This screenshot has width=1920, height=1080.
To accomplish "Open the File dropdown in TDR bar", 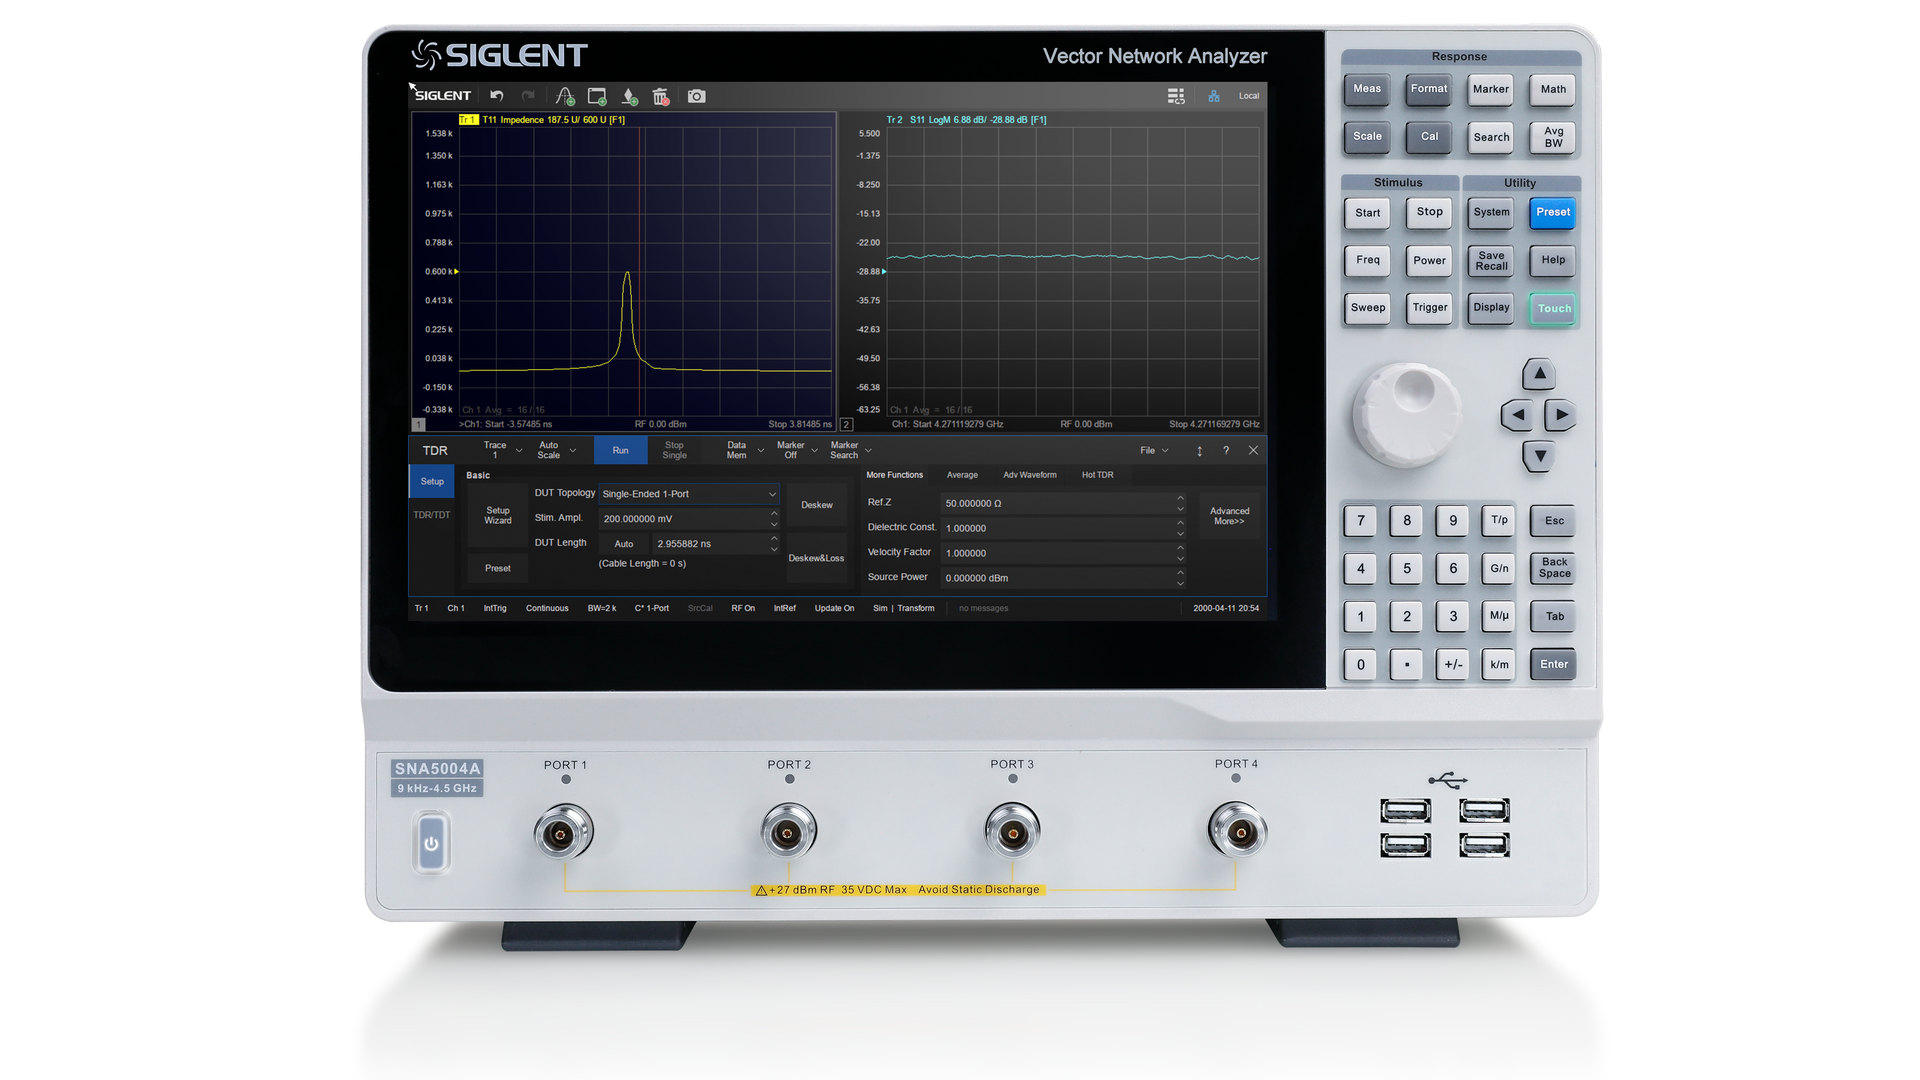I will 1154,451.
